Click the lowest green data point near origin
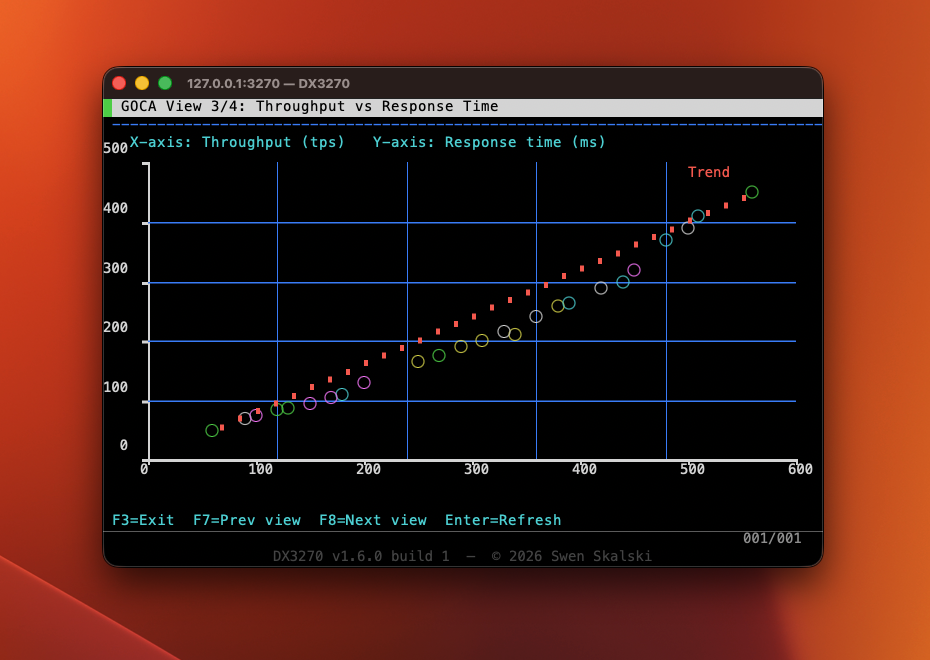Viewport: 930px width, 660px height. pos(212,431)
